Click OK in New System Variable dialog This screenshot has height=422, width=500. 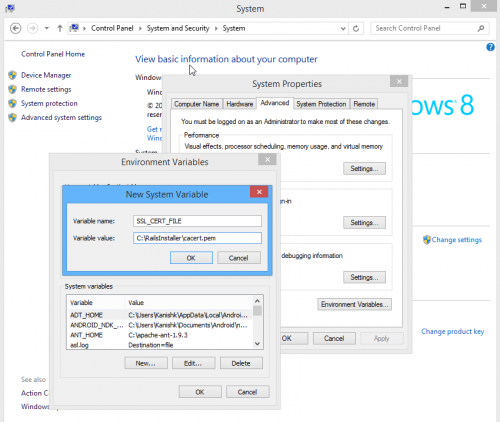pos(191,258)
